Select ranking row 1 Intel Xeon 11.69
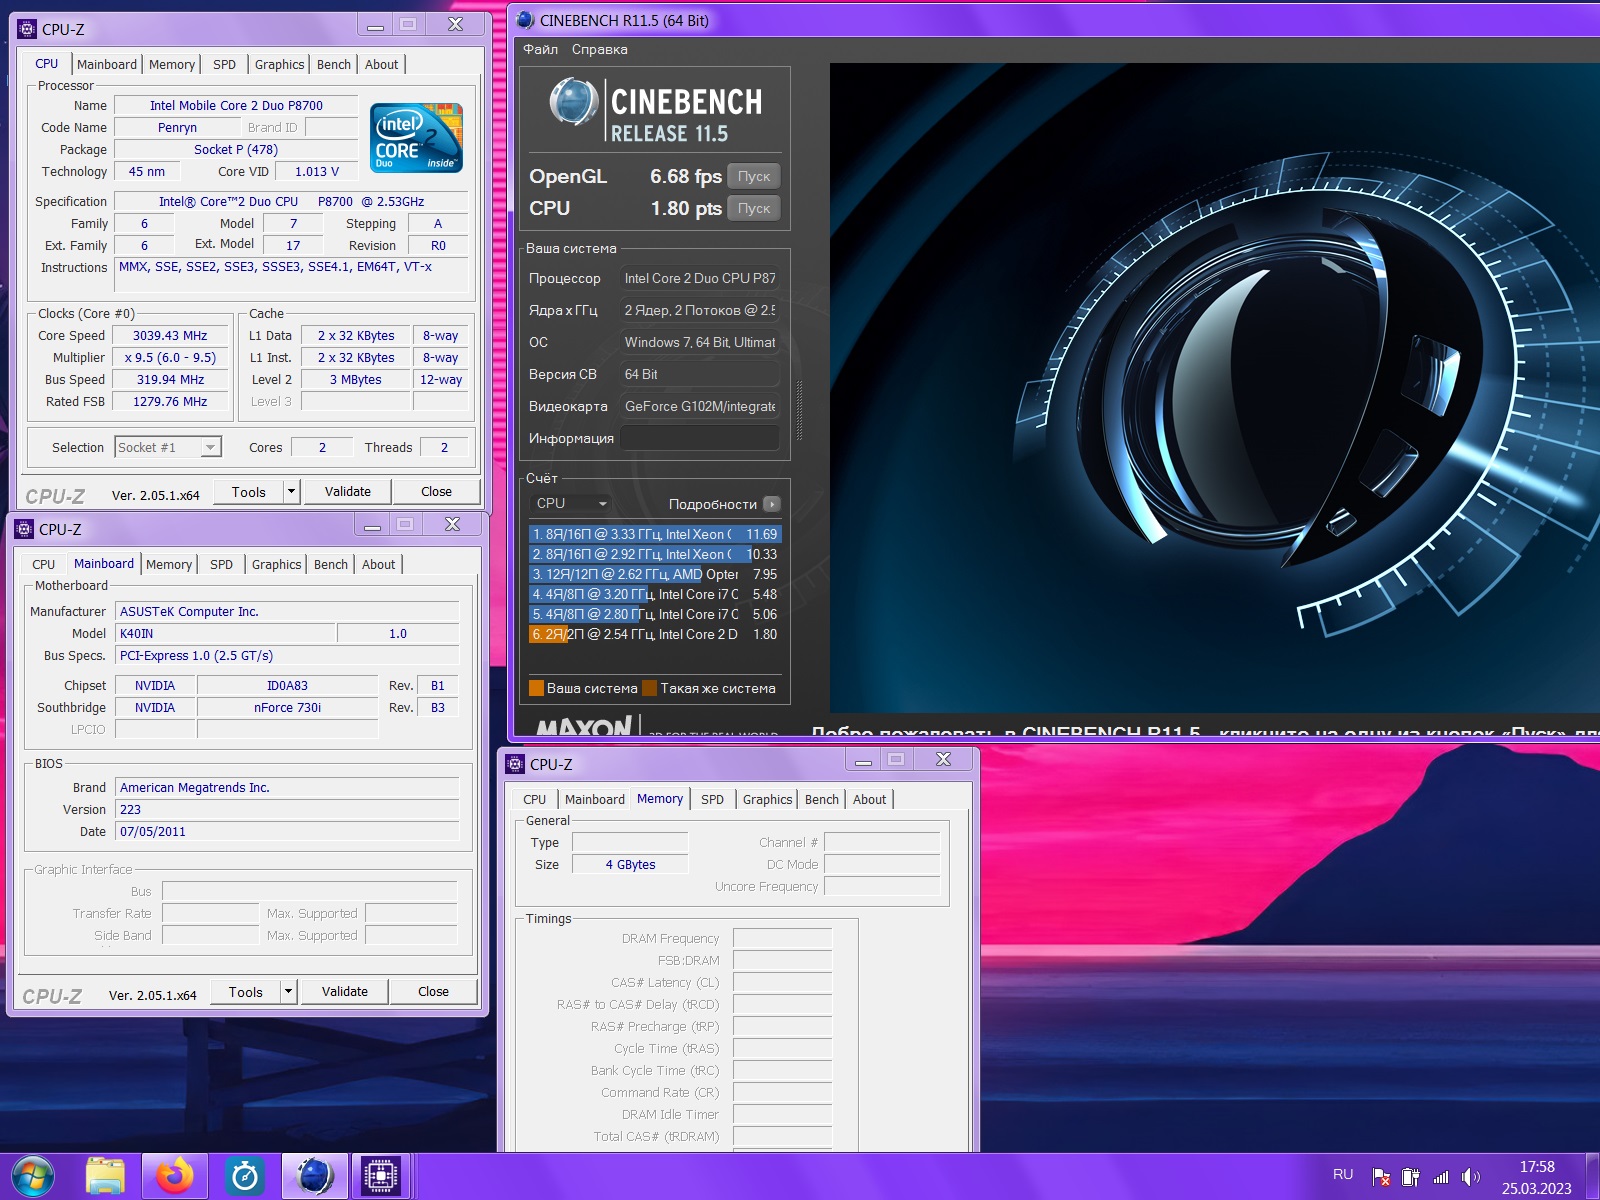The width and height of the screenshot is (1600, 1200). click(x=654, y=534)
